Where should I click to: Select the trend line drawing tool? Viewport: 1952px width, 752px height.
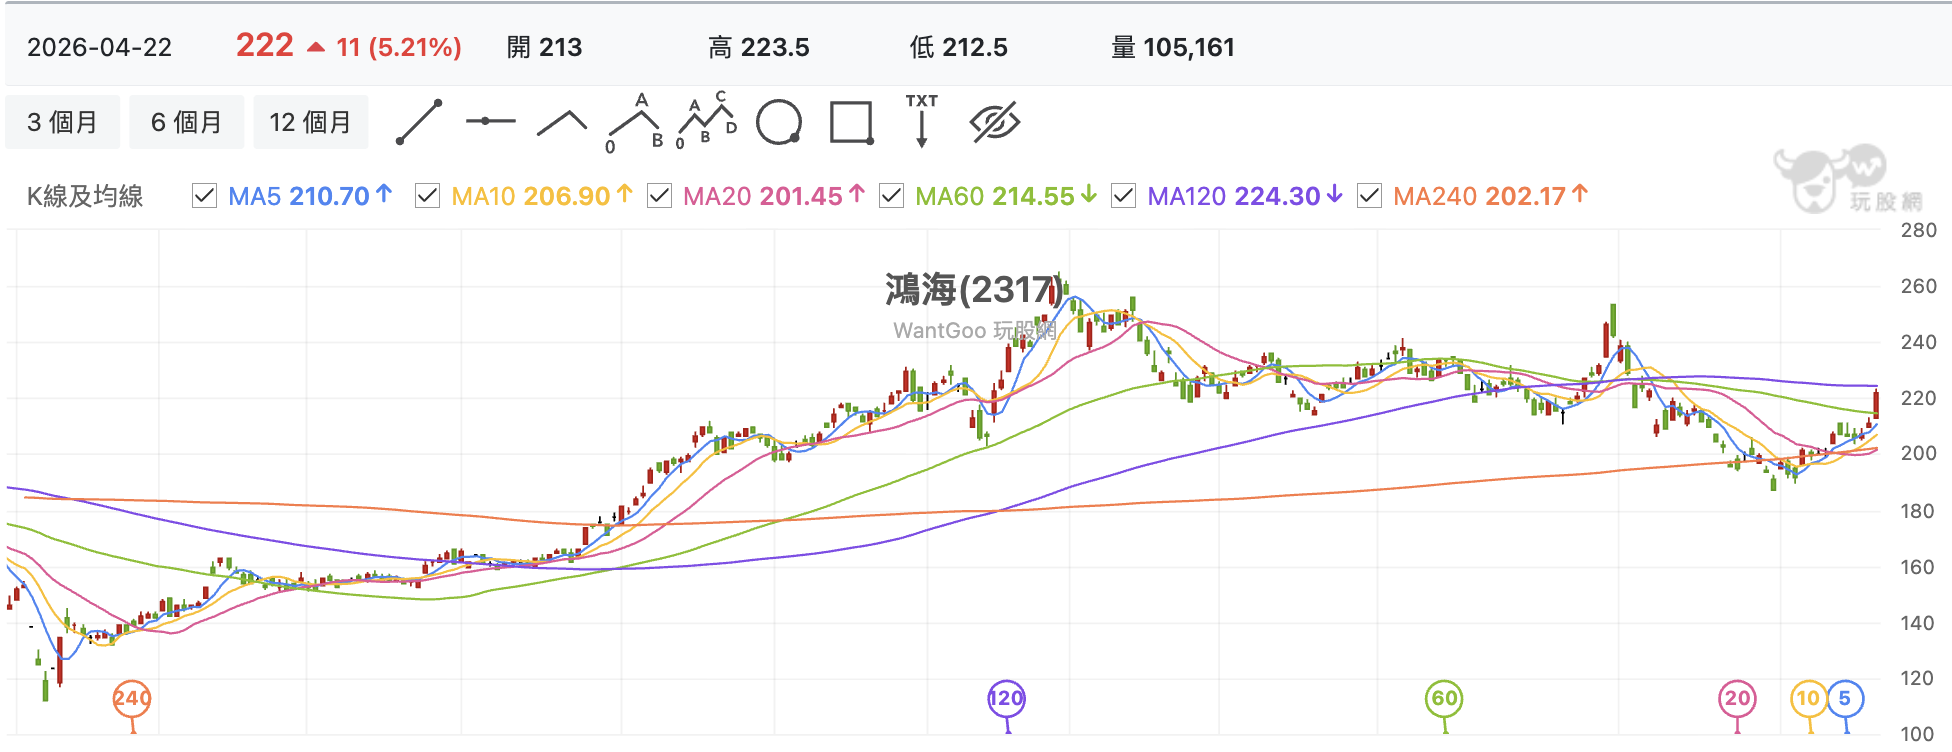tap(419, 122)
